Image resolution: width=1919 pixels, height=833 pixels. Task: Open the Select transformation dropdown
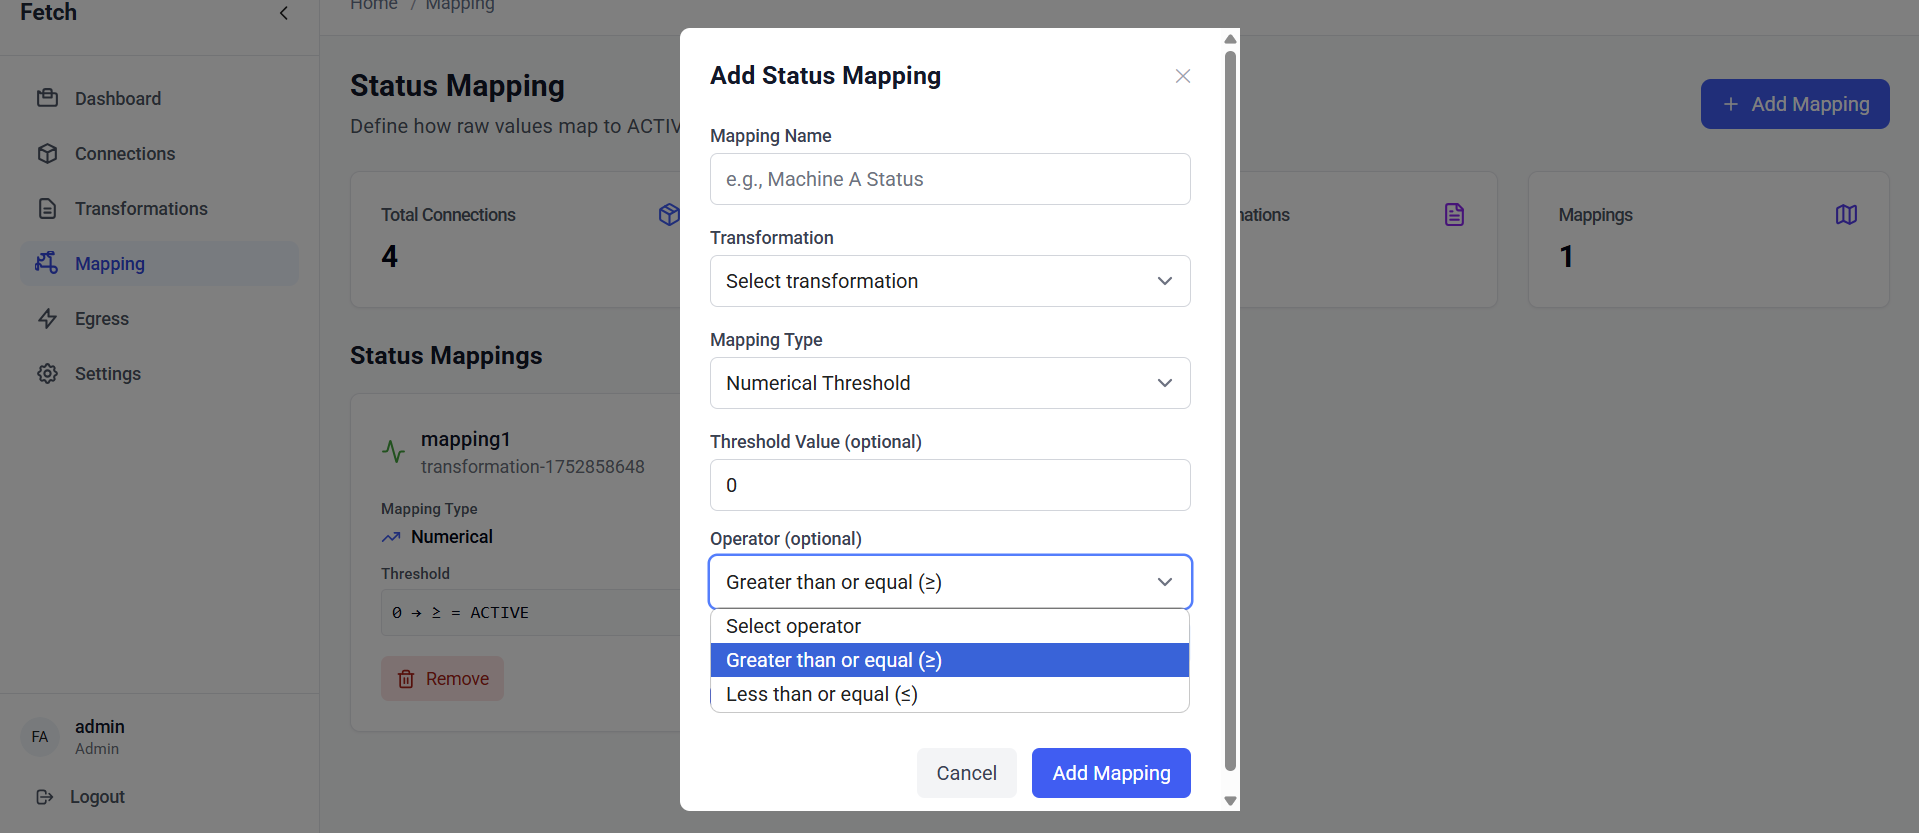[949, 281]
